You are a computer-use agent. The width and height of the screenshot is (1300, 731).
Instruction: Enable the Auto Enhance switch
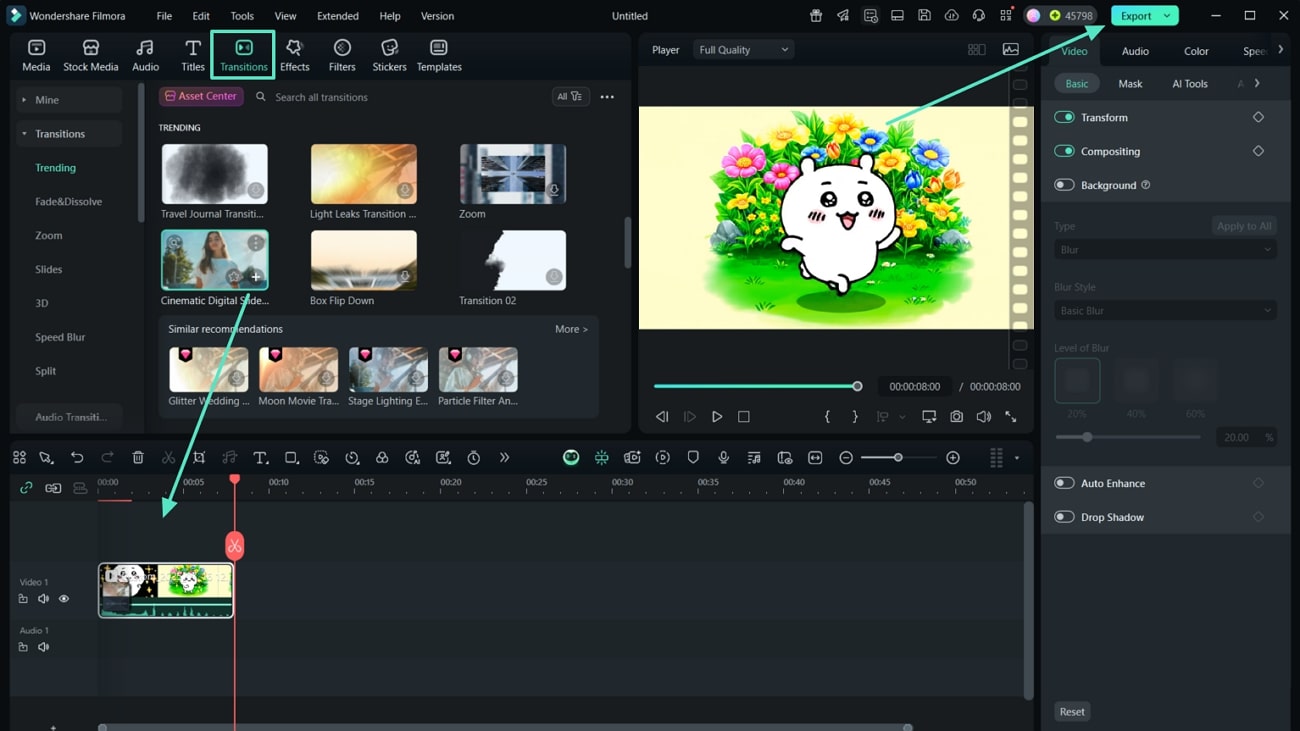[1064, 483]
